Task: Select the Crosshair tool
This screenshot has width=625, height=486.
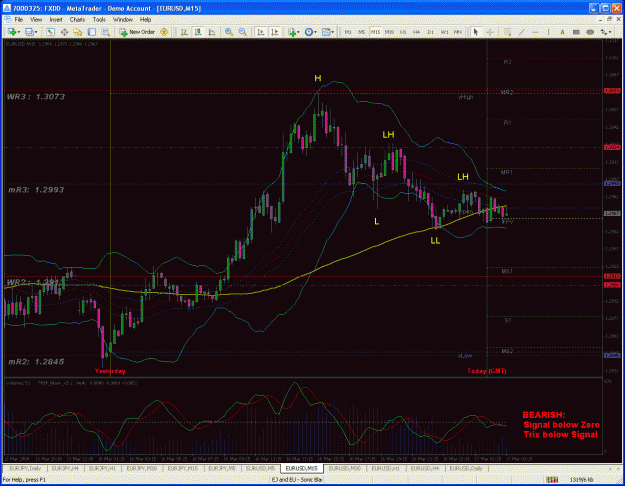Action: [x=489, y=32]
